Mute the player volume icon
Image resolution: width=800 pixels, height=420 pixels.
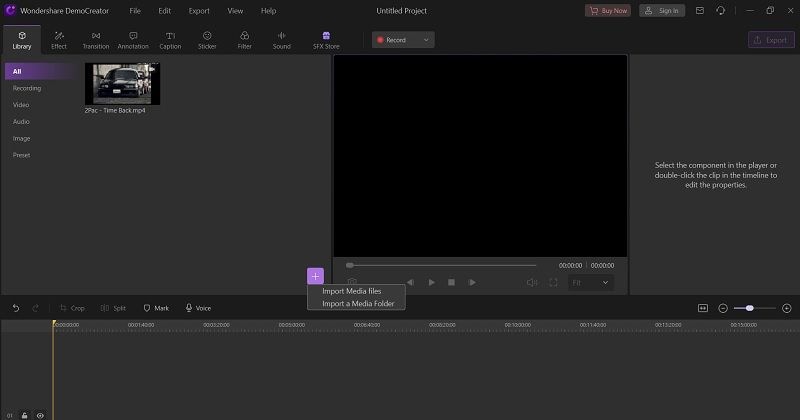pyautogui.click(x=532, y=282)
